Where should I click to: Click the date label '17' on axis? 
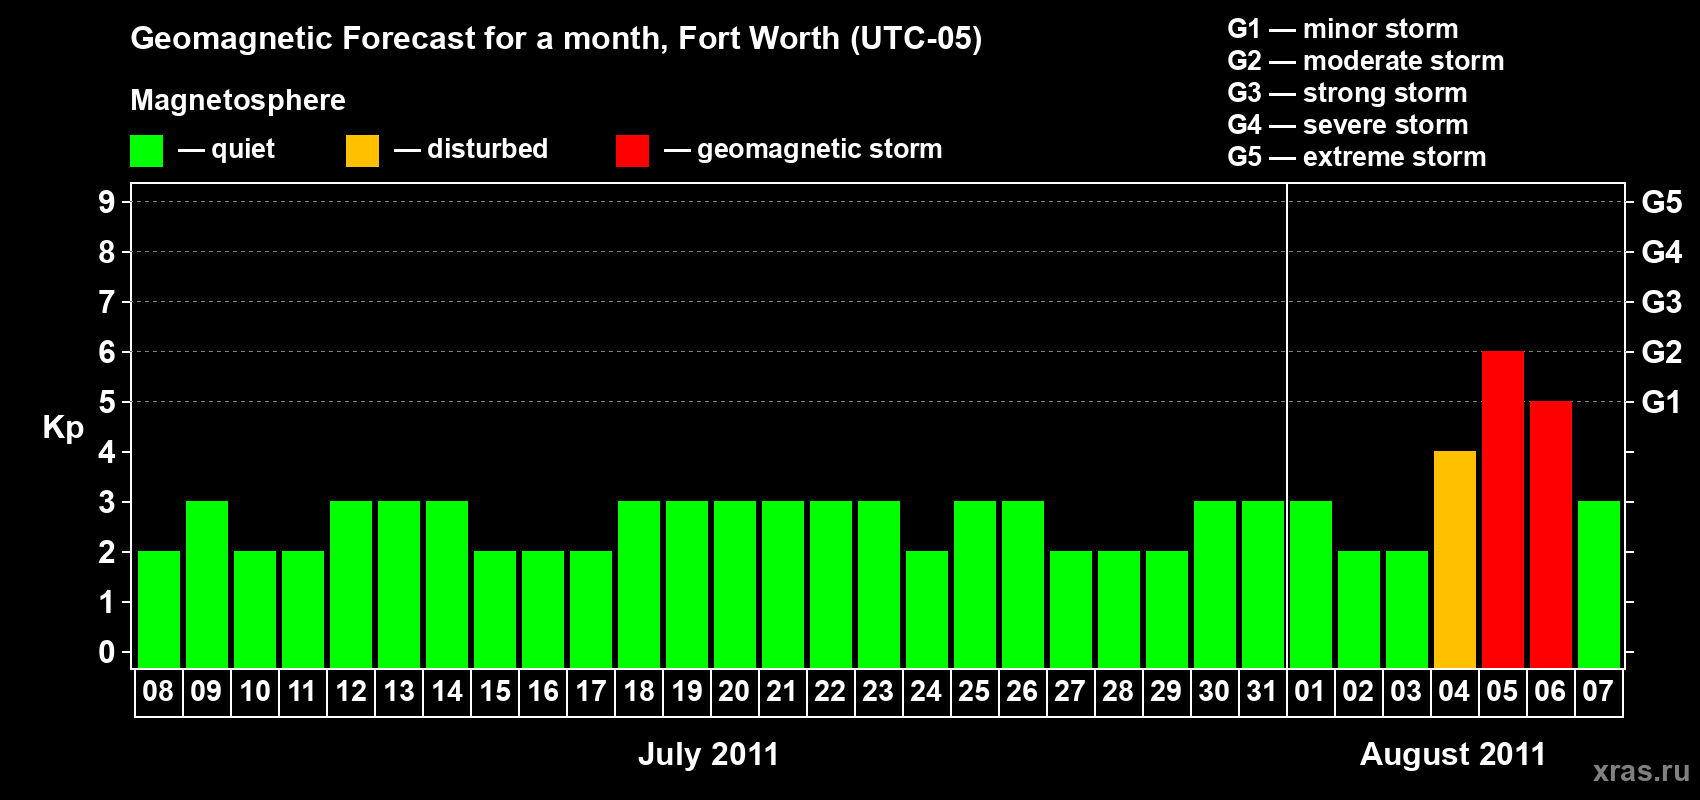click(591, 692)
